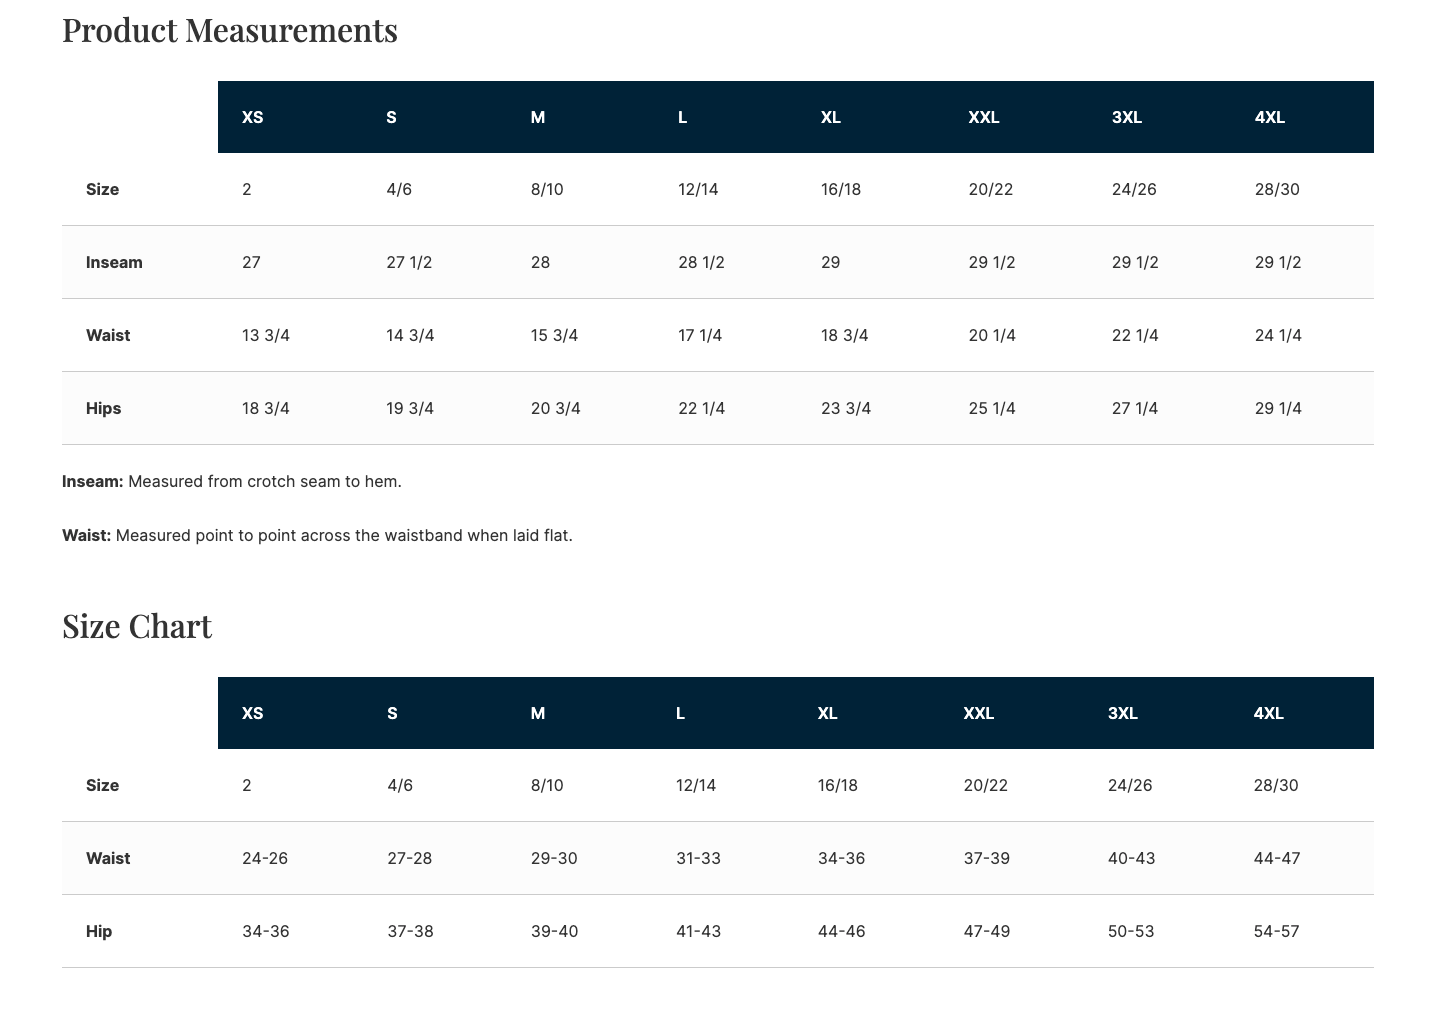This screenshot has width=1440, height=1013.
Task: Select the 24-26 waist range cell
Action: pyautogui.click(x=265, y=858)
